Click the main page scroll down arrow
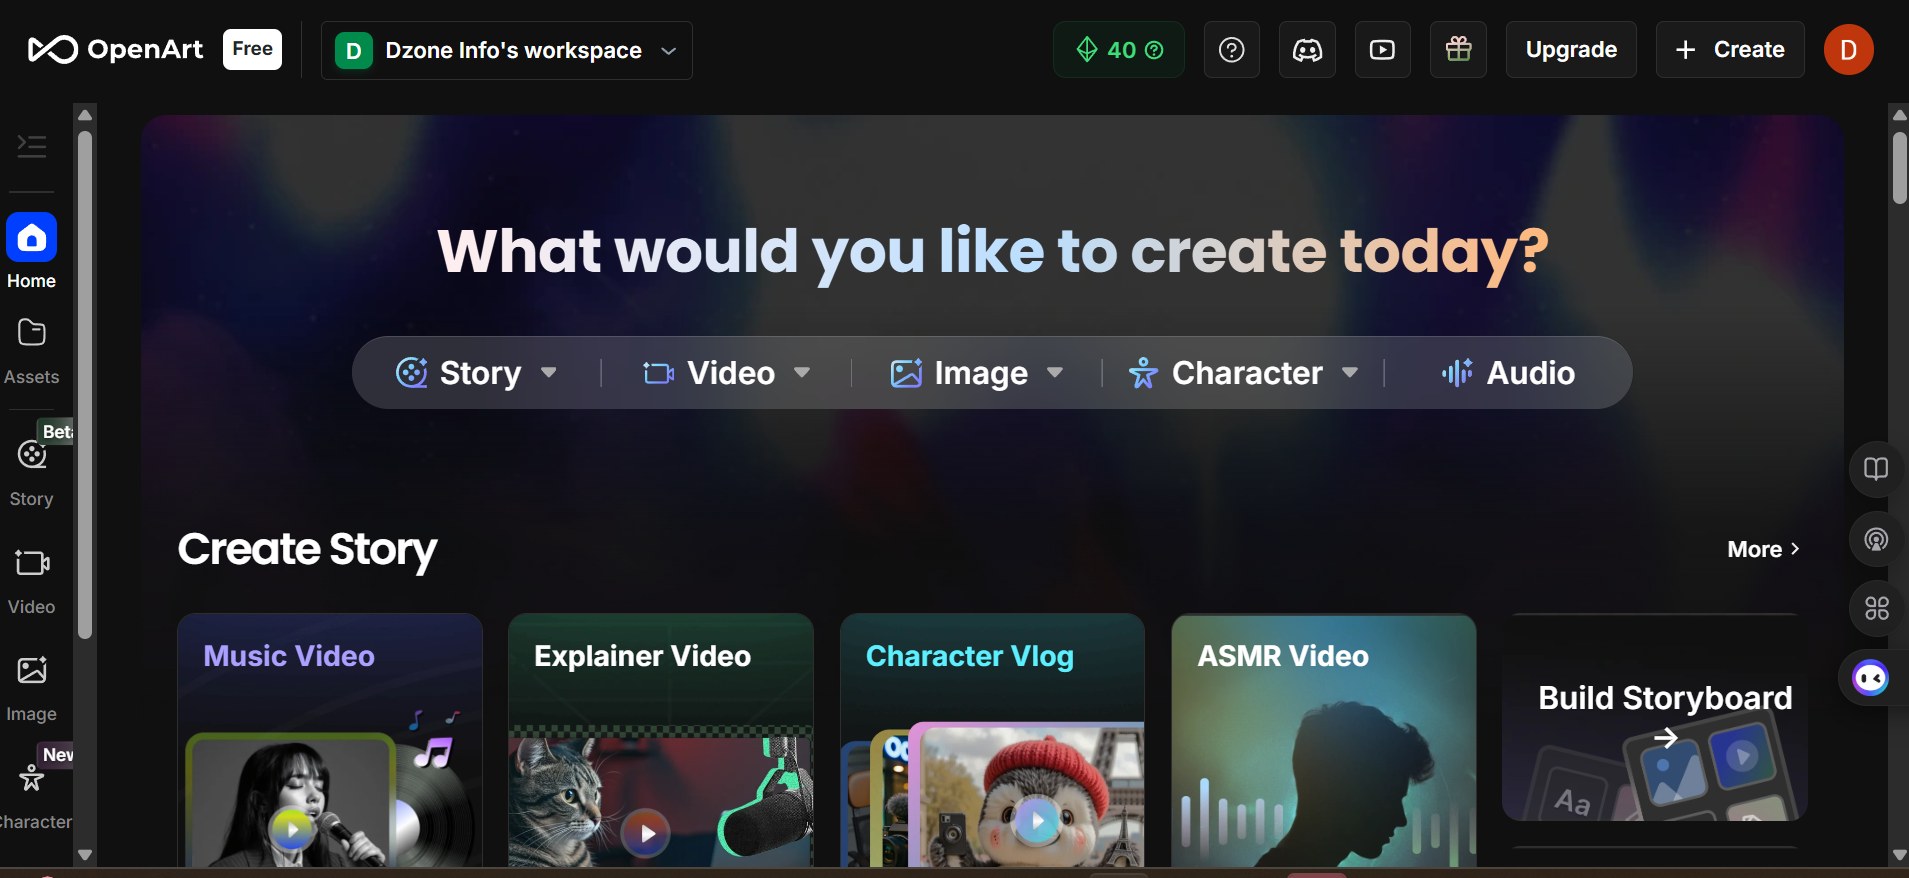 [x=1899, y=855]
